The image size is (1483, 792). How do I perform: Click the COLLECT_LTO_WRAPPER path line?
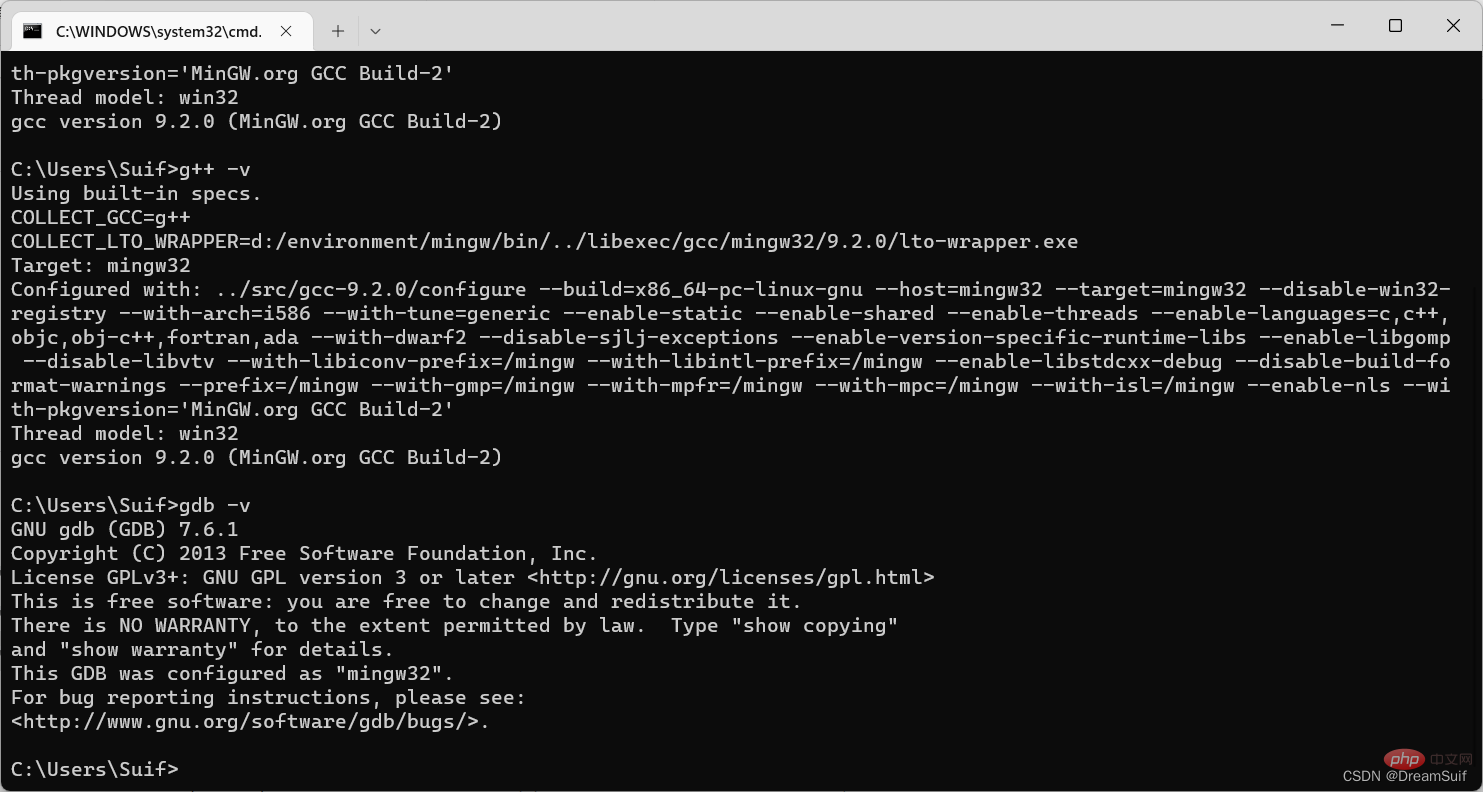pyautogui.click(x=544, y=241)
